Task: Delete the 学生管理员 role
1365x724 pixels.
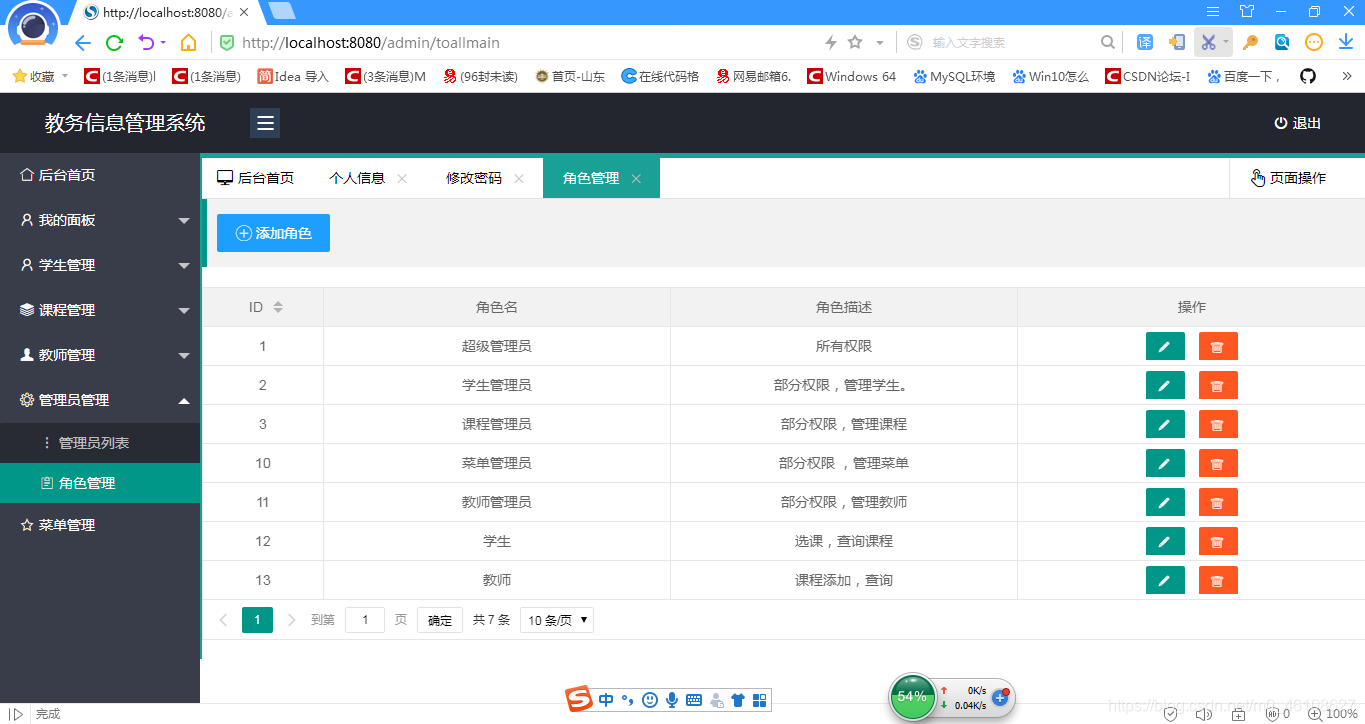Action: pyautogui.click(x=1218, y=385)
